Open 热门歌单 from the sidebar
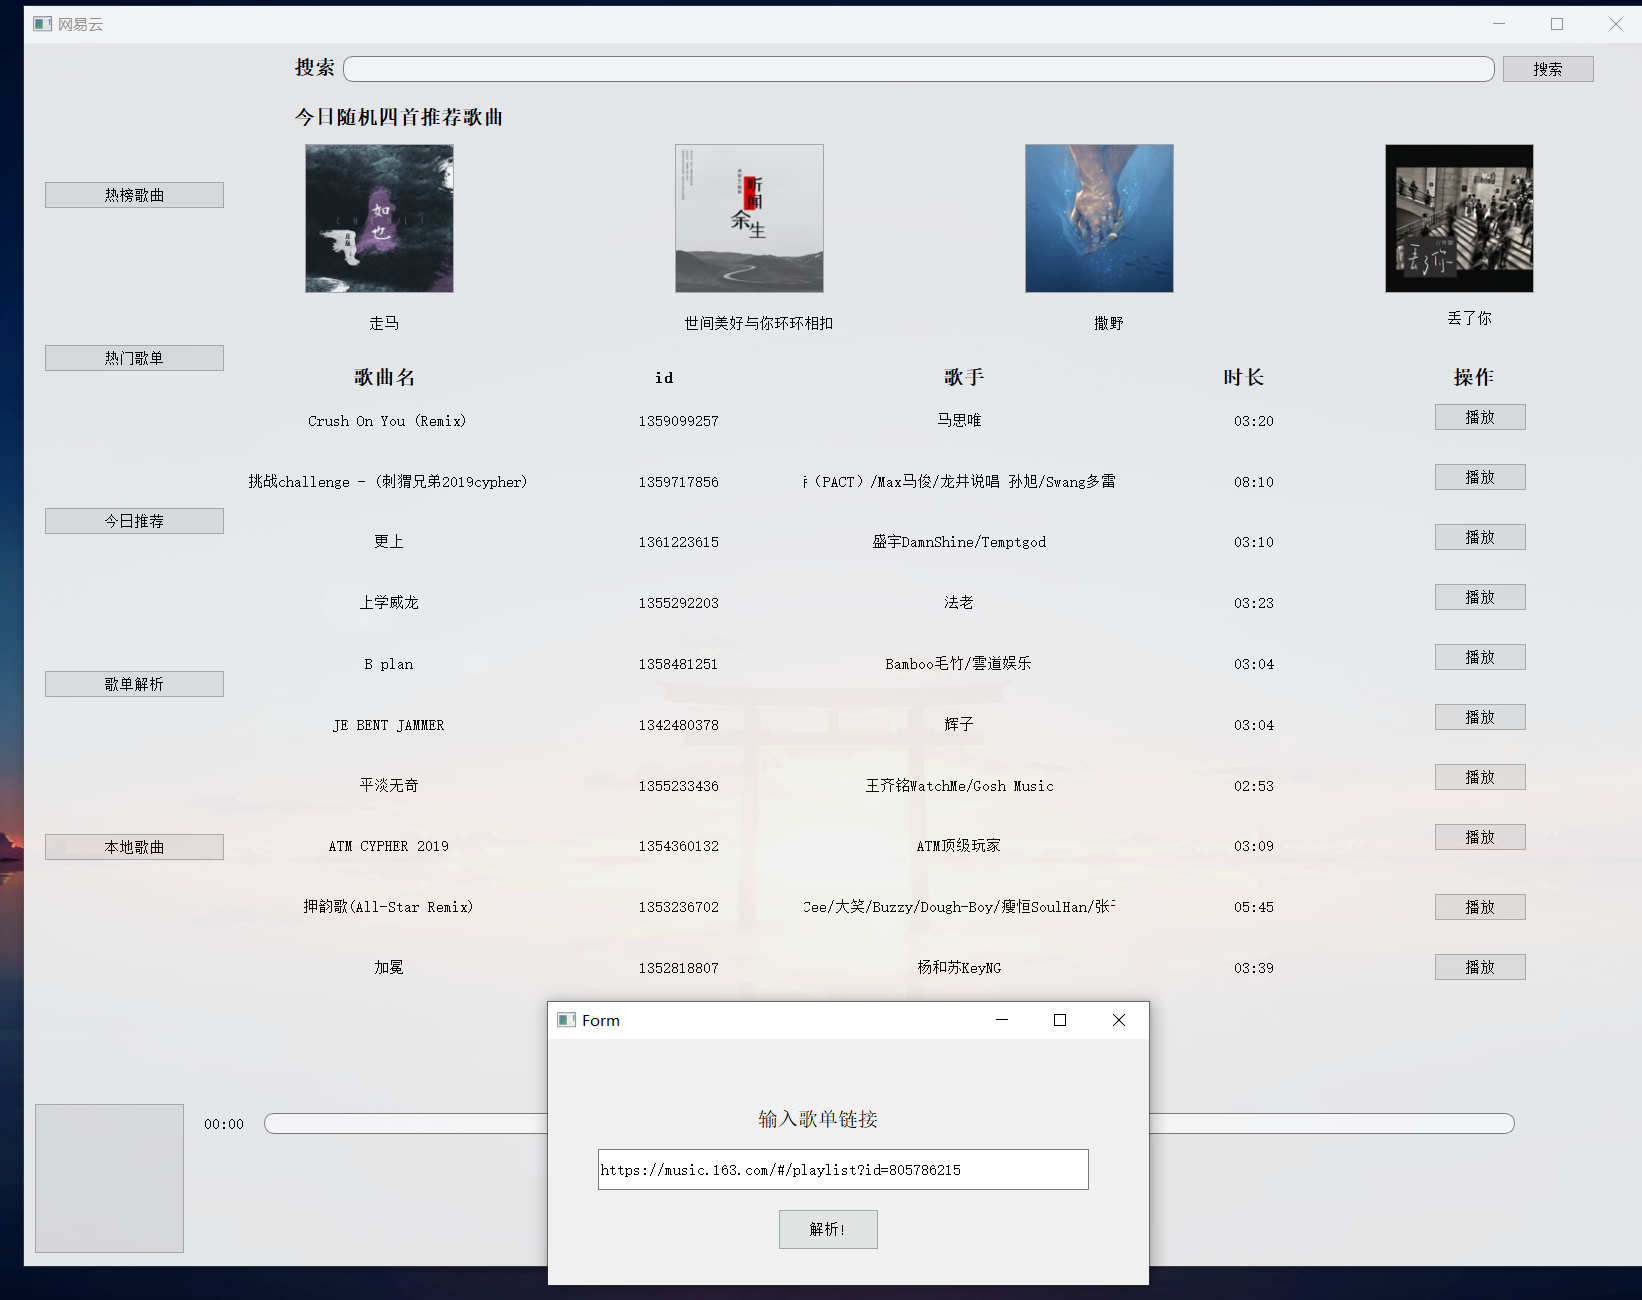 133,357
